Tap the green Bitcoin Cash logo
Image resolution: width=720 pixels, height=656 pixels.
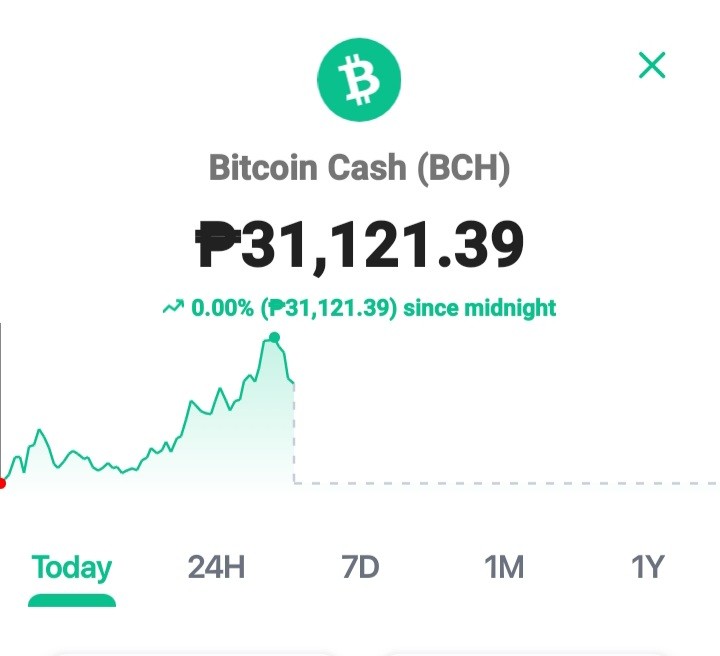359,79
